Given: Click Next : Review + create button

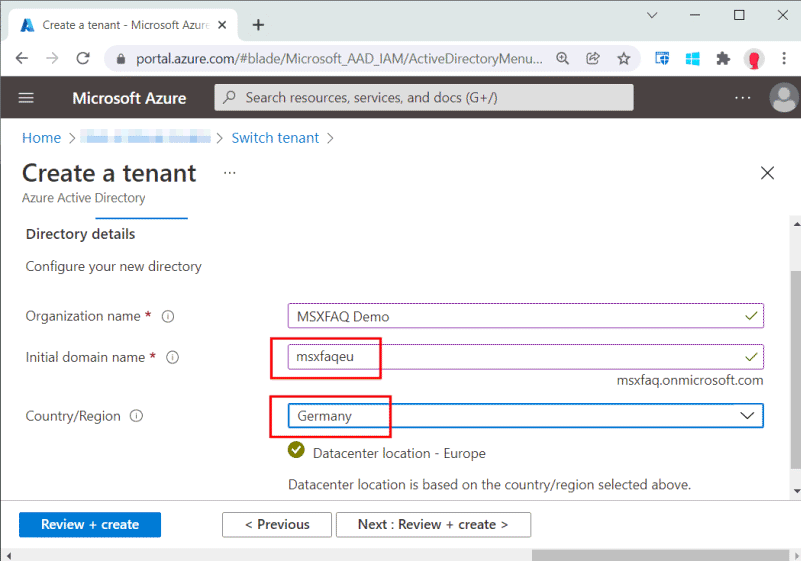Looking at the screenshot, I should coord(433,525).
